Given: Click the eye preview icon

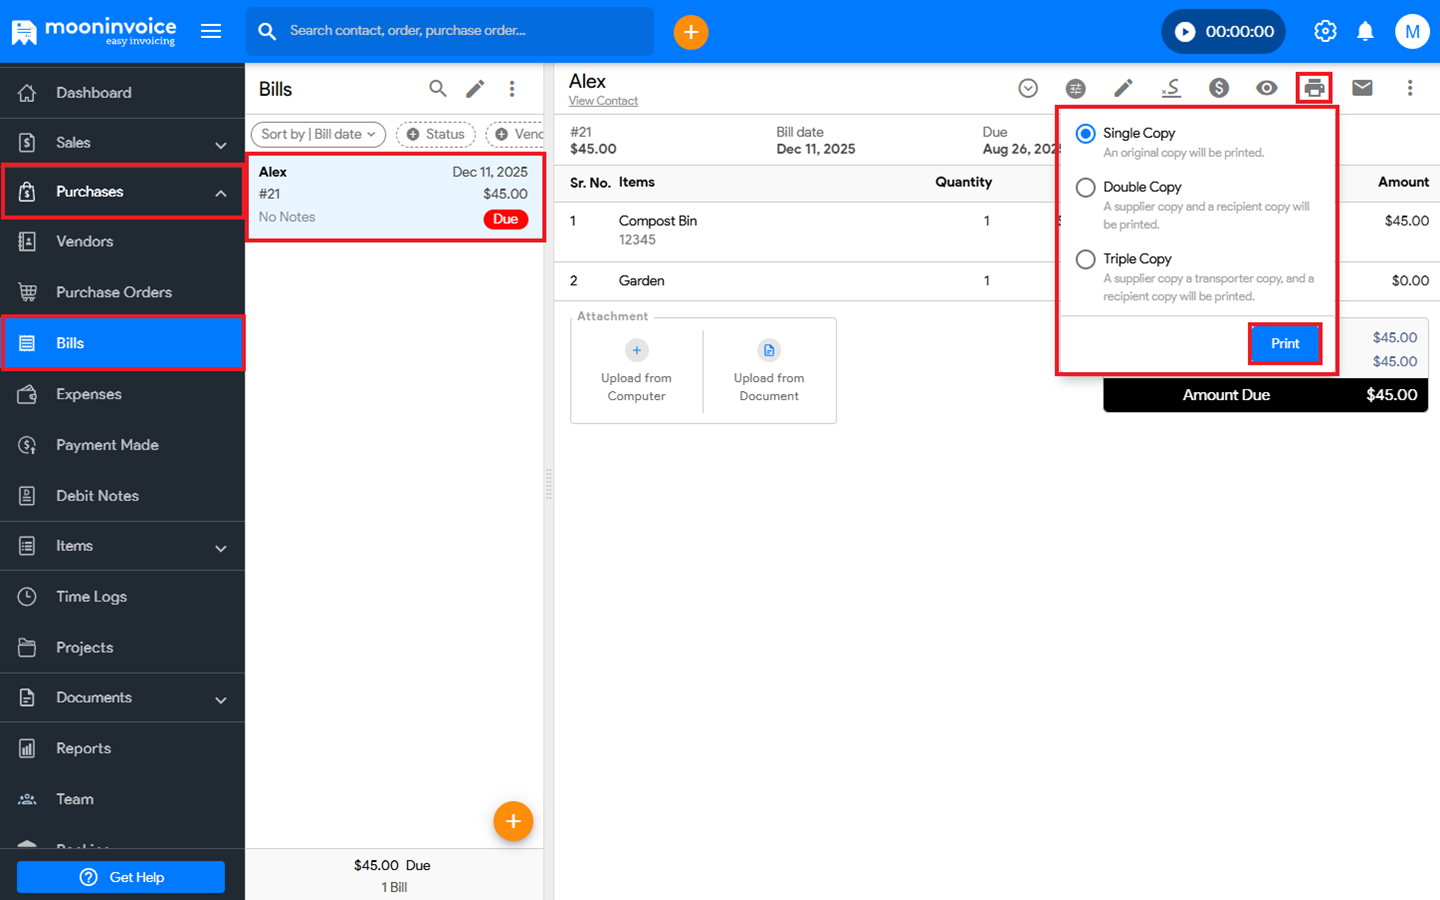Looking at the screenshot, I should tap(1266, 88).
